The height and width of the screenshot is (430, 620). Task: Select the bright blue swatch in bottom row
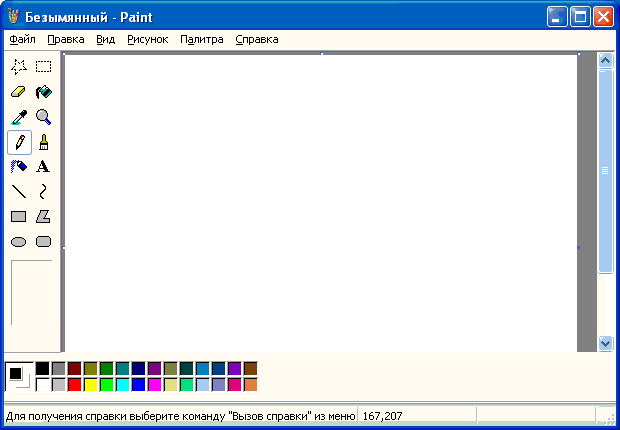tap(139, 385)
